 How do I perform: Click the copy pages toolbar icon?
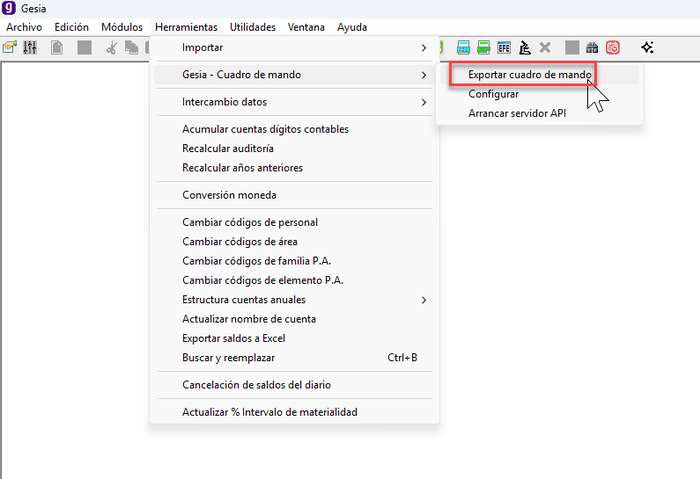131,47
